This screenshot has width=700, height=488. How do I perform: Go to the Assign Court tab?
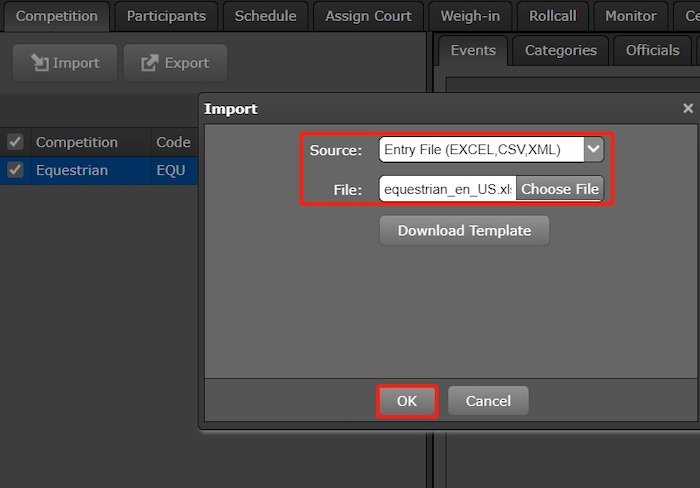click(369, 16)
